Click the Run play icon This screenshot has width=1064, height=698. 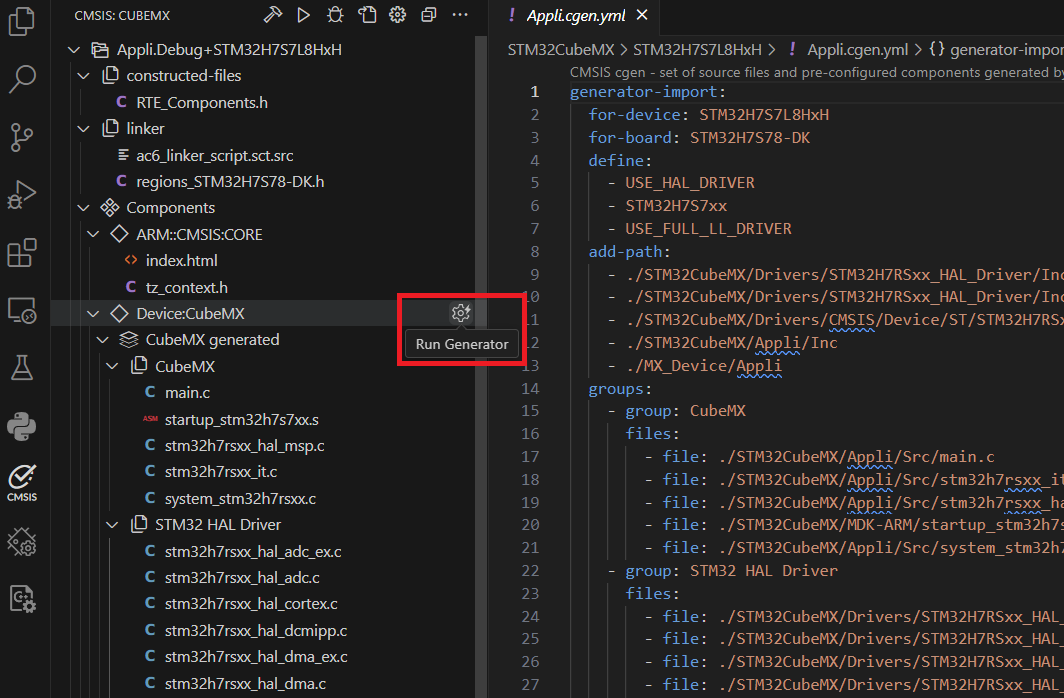(303, 15)
